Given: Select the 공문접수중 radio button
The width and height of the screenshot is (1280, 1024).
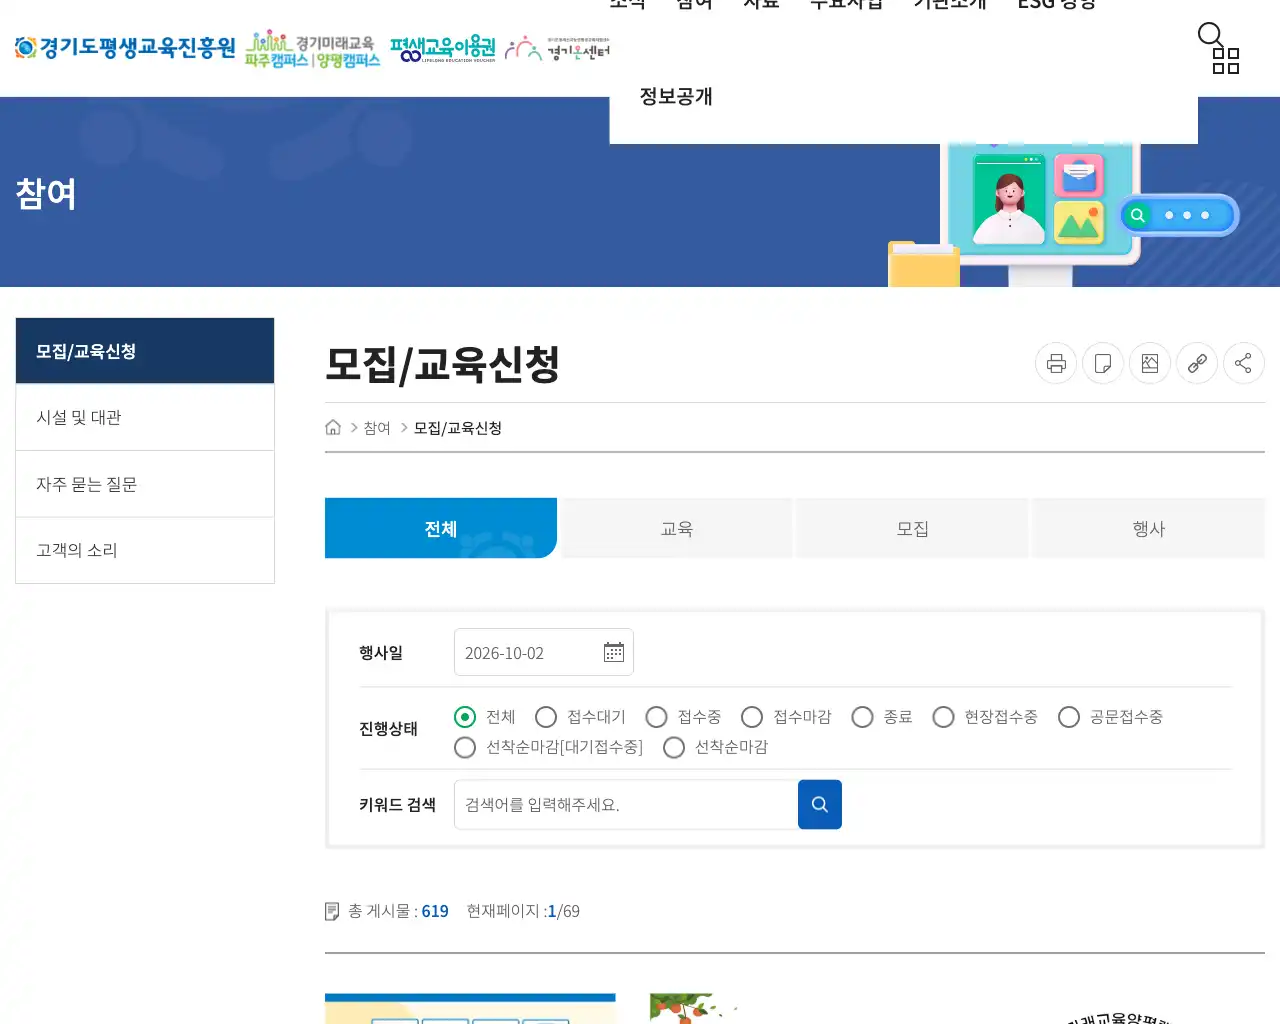Looking at the screenshot, I should (1069, 717).
